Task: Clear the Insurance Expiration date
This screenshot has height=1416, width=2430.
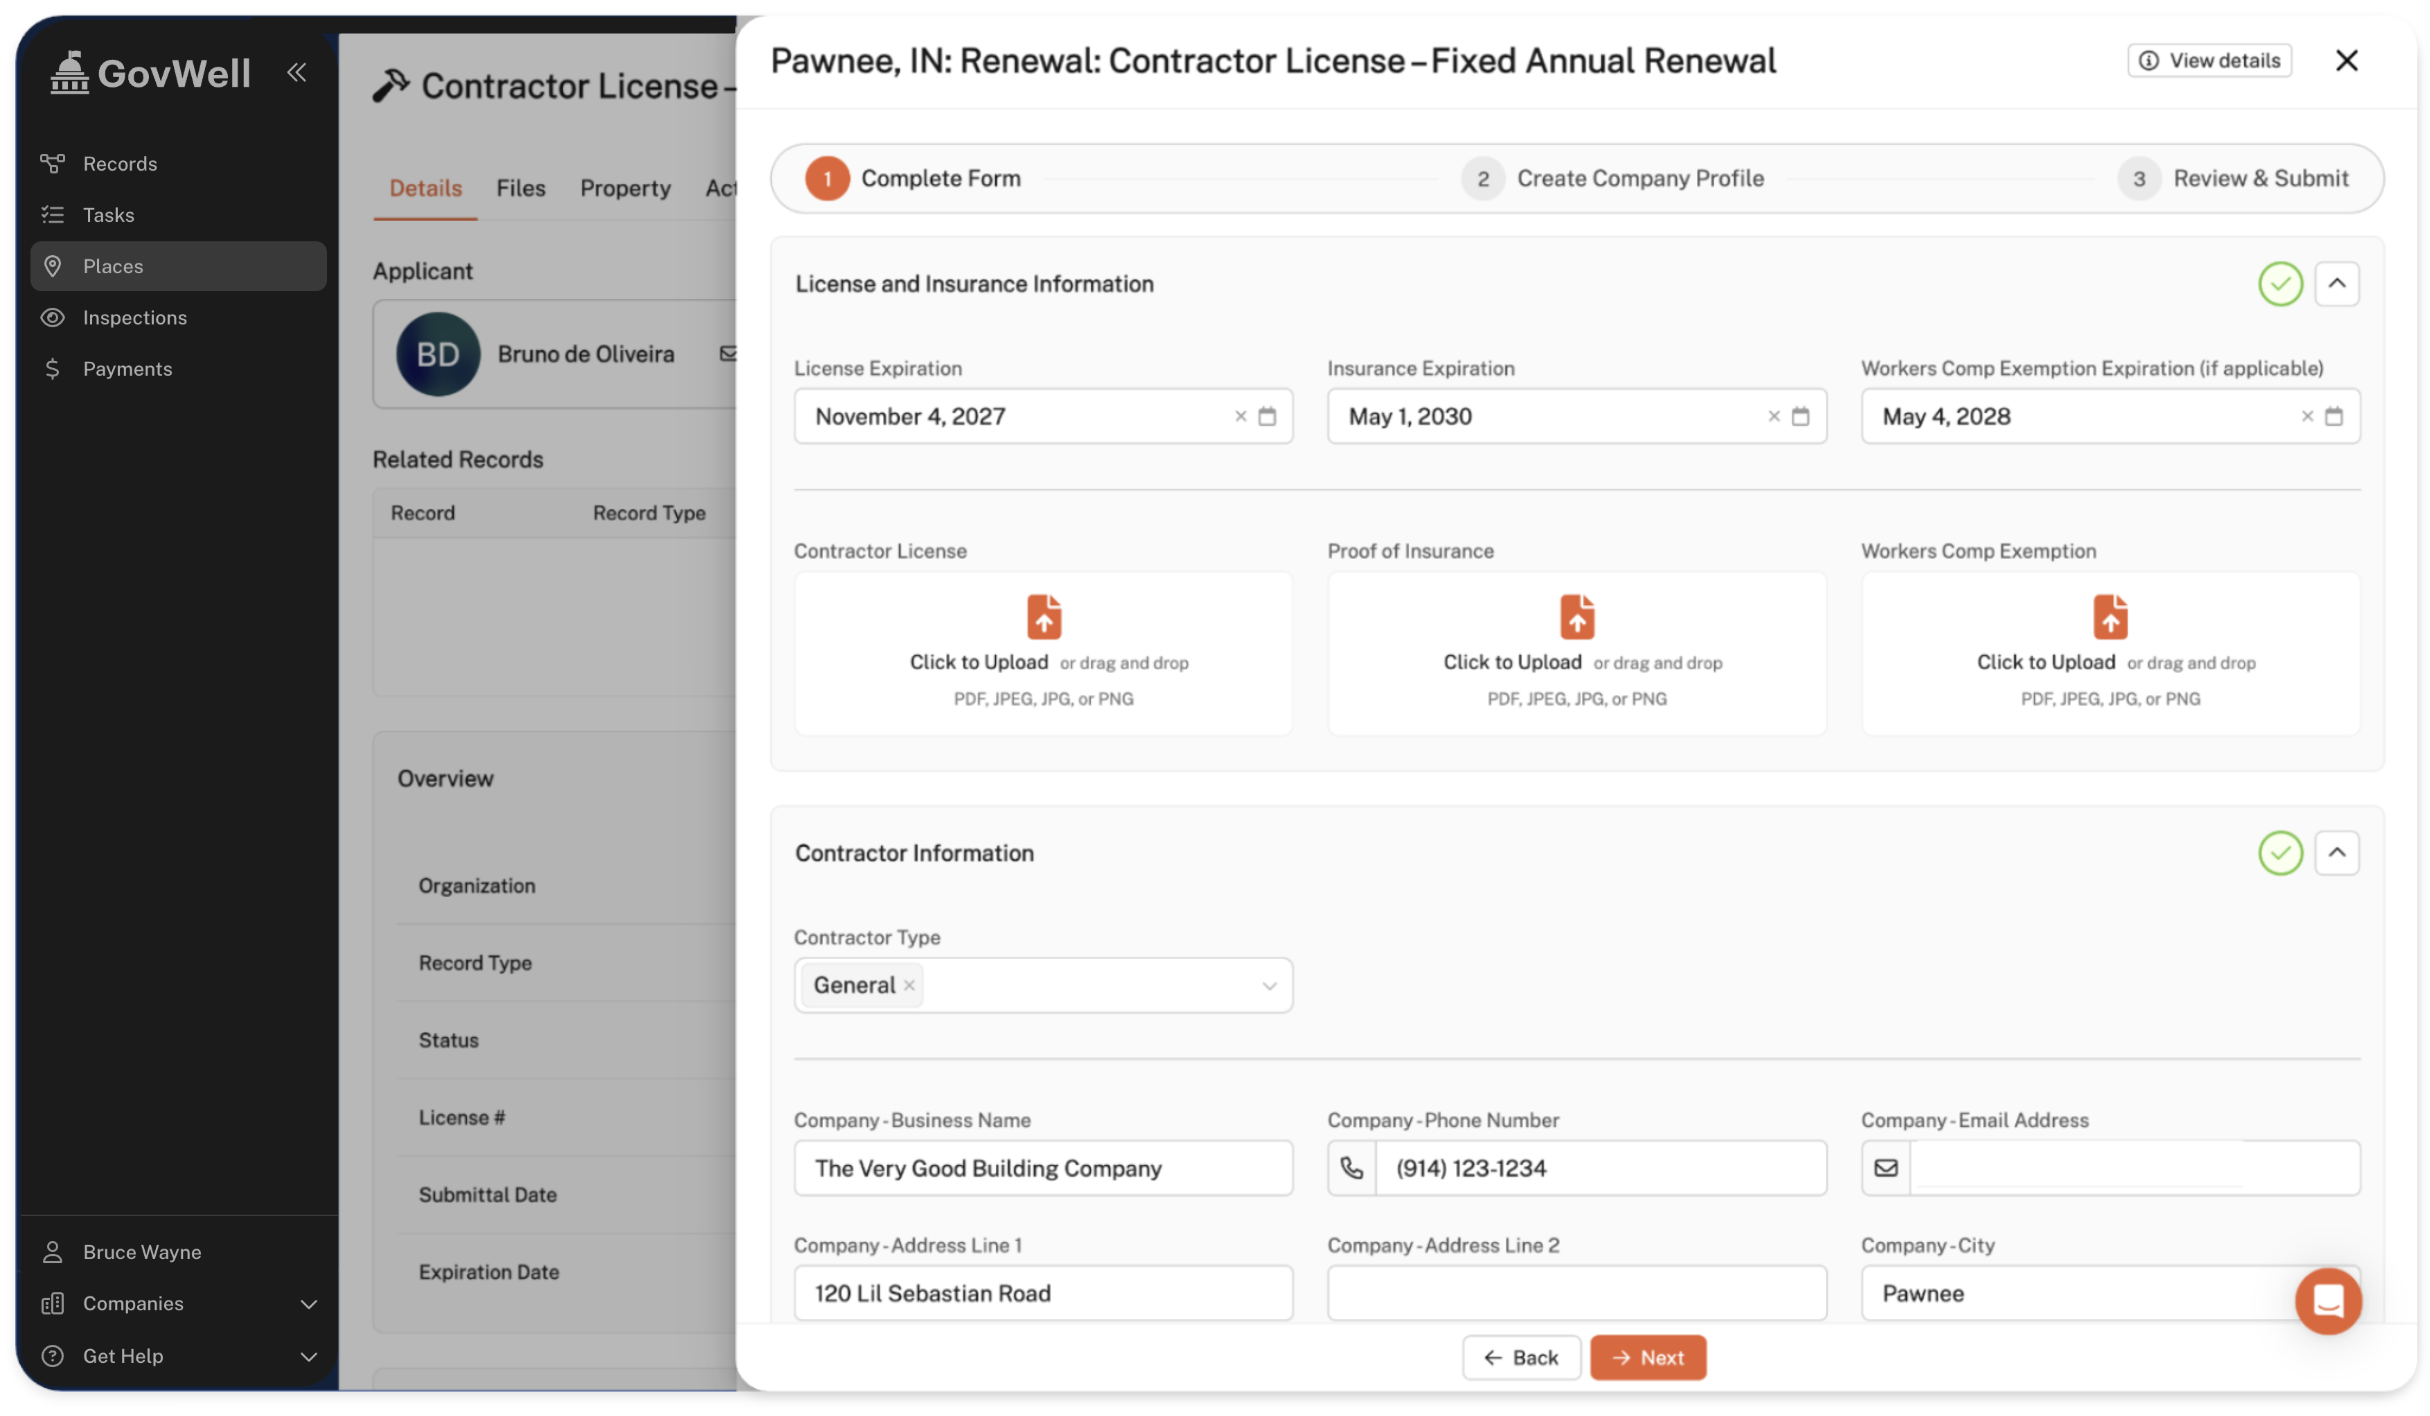Action: click(x=1773, y=416)
